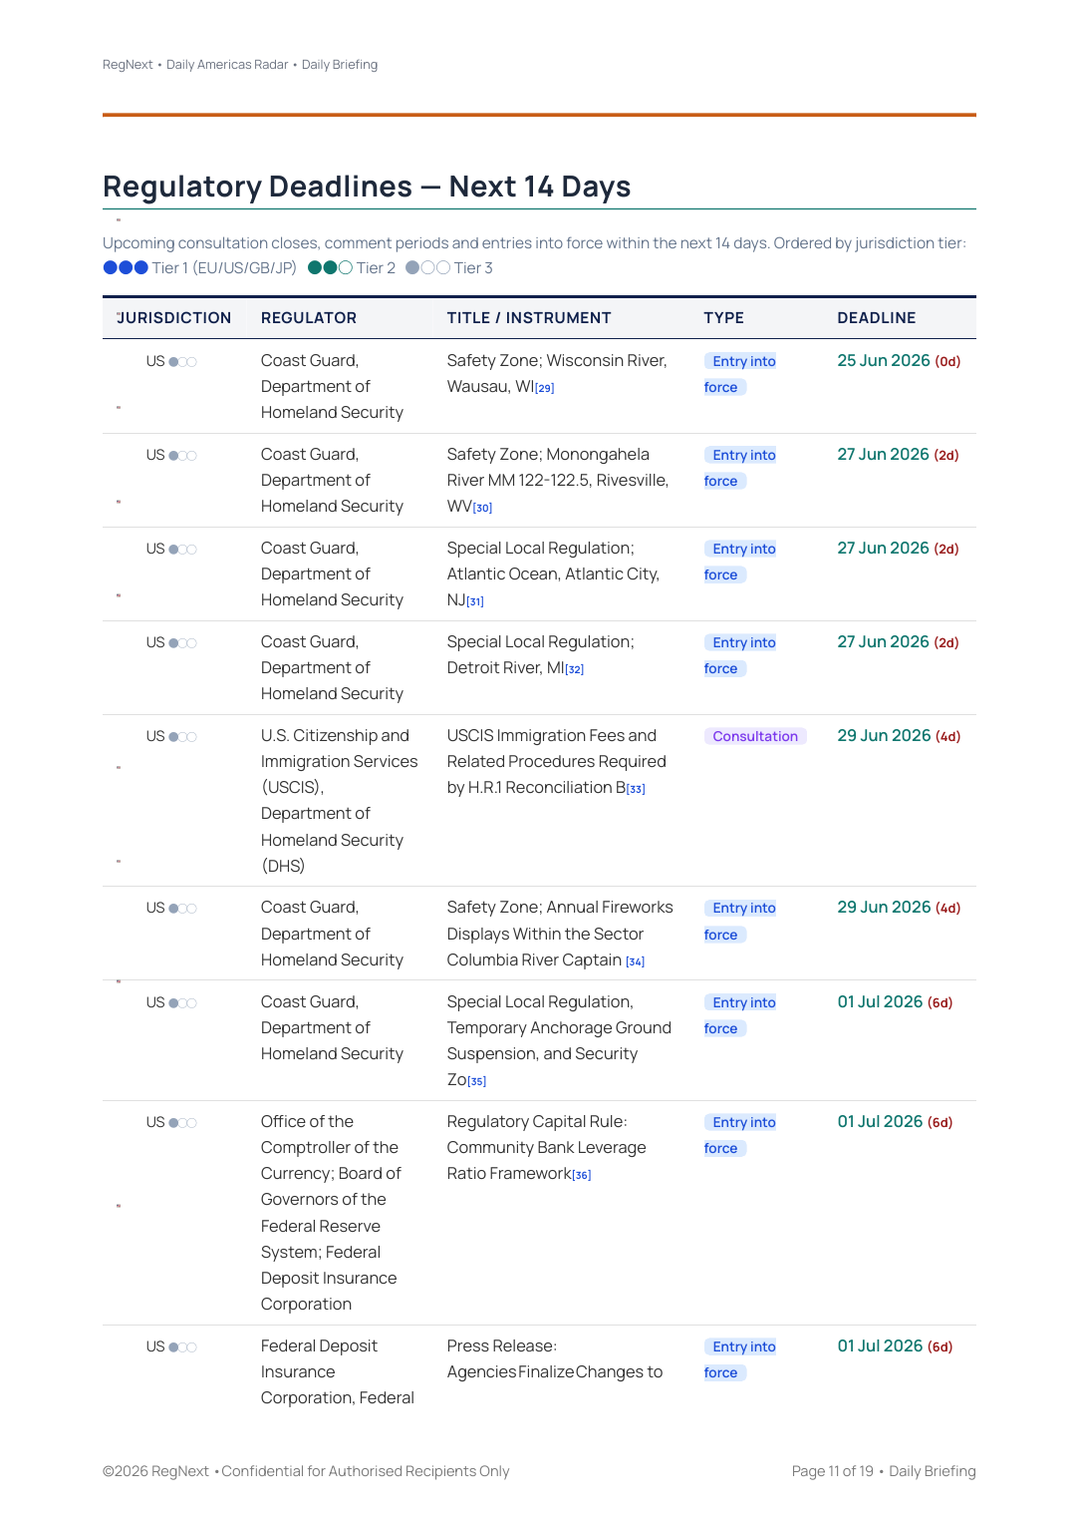The image size is (1080, 1528).
Task: Click the deadline 25 Jun 2026 (0d)
Action: pyautogui.click(x=899, y=361)
